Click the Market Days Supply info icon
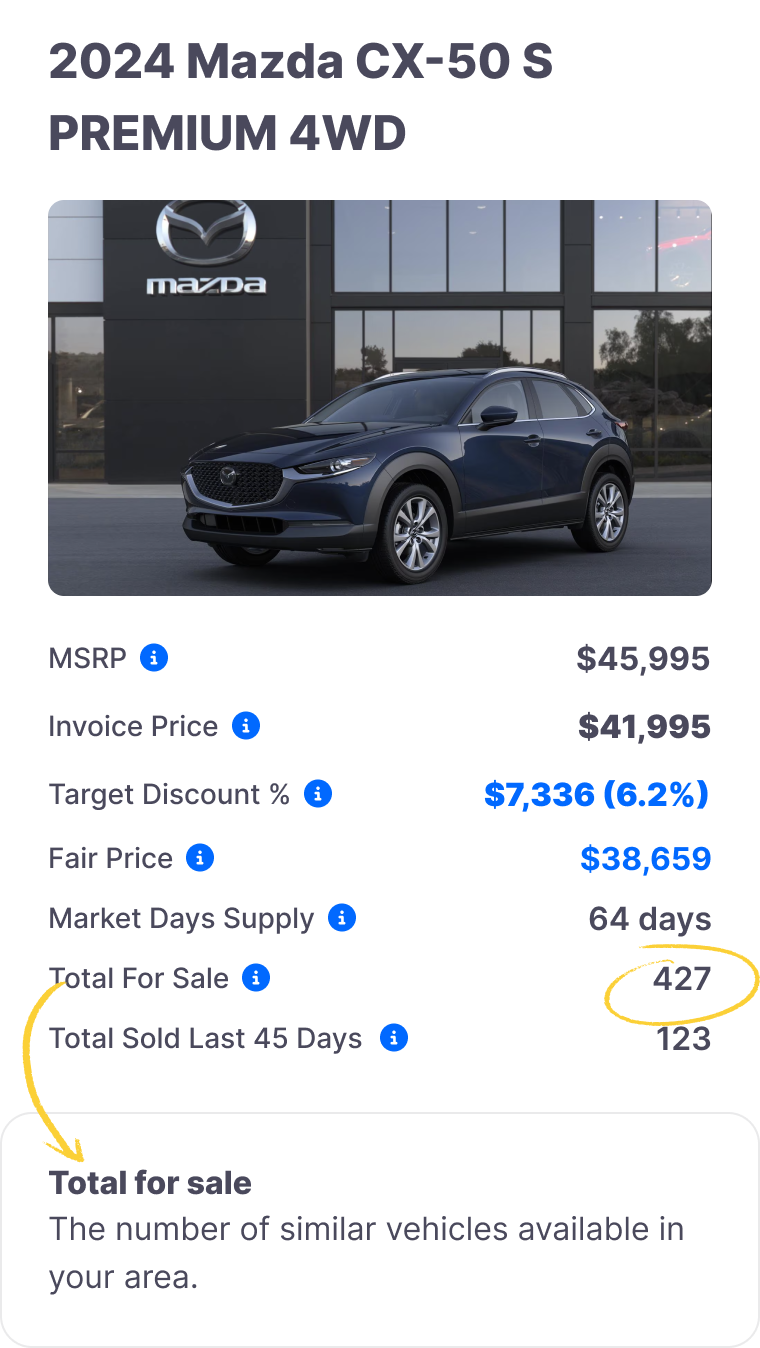The image size is (760, 1348). click(x=342, y=918)
